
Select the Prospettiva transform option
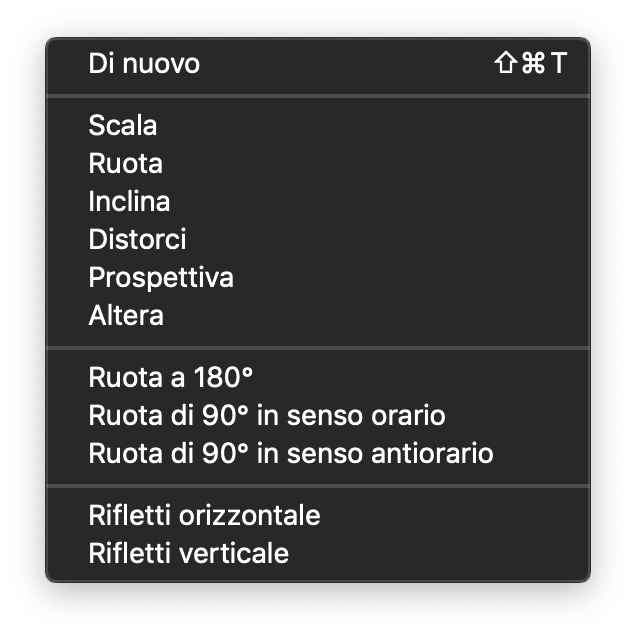click(x=161, y=278)
